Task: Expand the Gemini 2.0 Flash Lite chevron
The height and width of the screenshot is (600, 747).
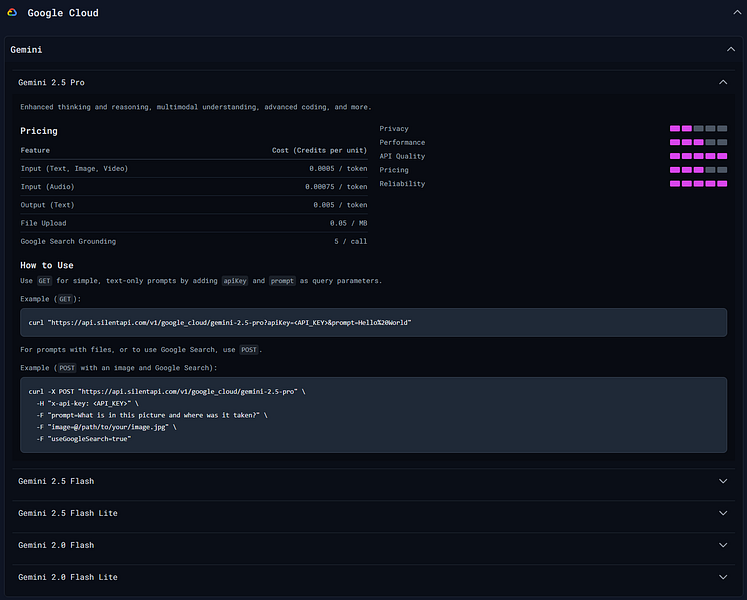Action: click(723, 577)
